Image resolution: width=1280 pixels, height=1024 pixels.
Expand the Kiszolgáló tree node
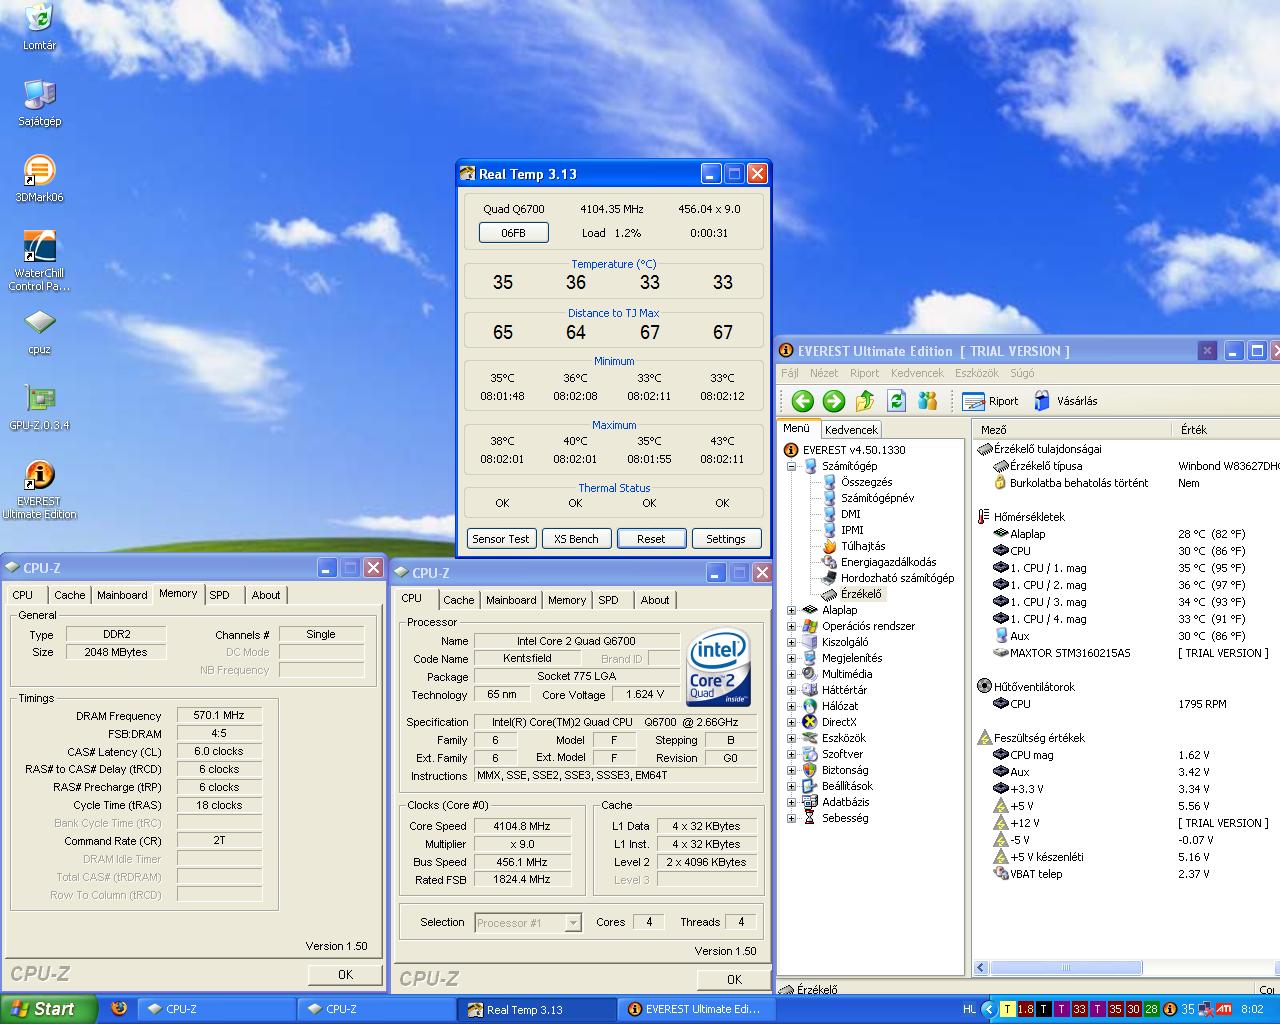792,642
